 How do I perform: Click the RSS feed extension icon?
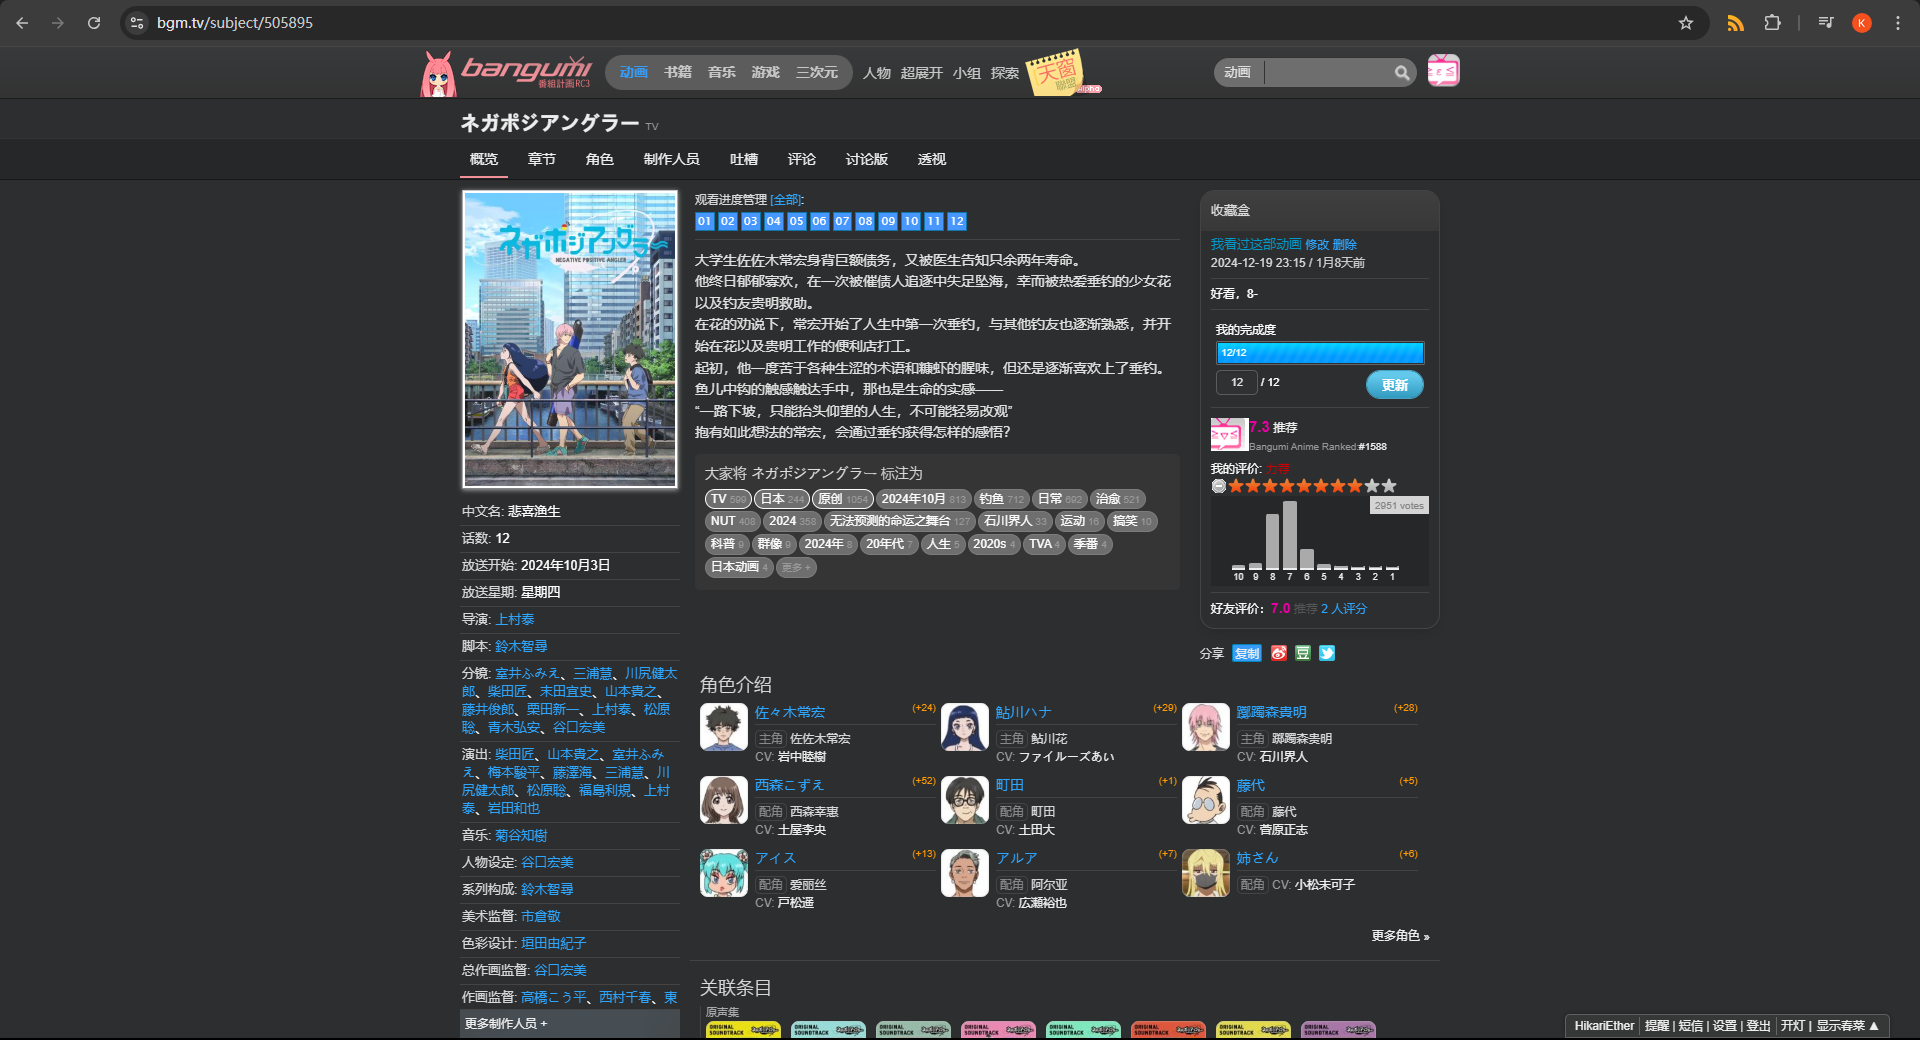[1735, 23]
